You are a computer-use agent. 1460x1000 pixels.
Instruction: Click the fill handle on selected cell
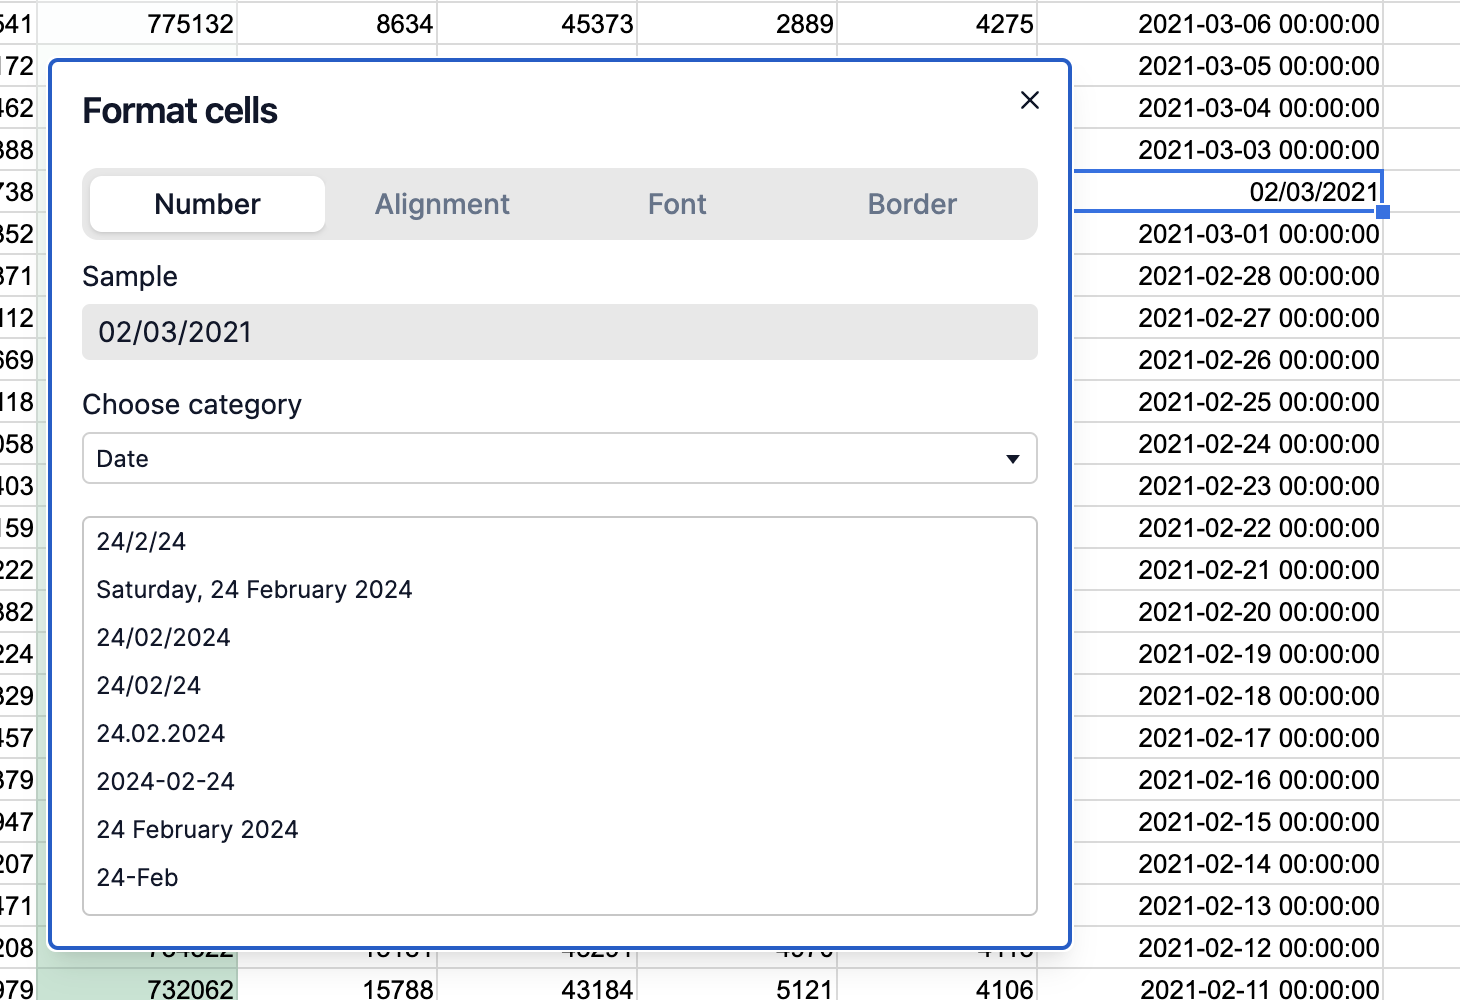(1383, 212)
